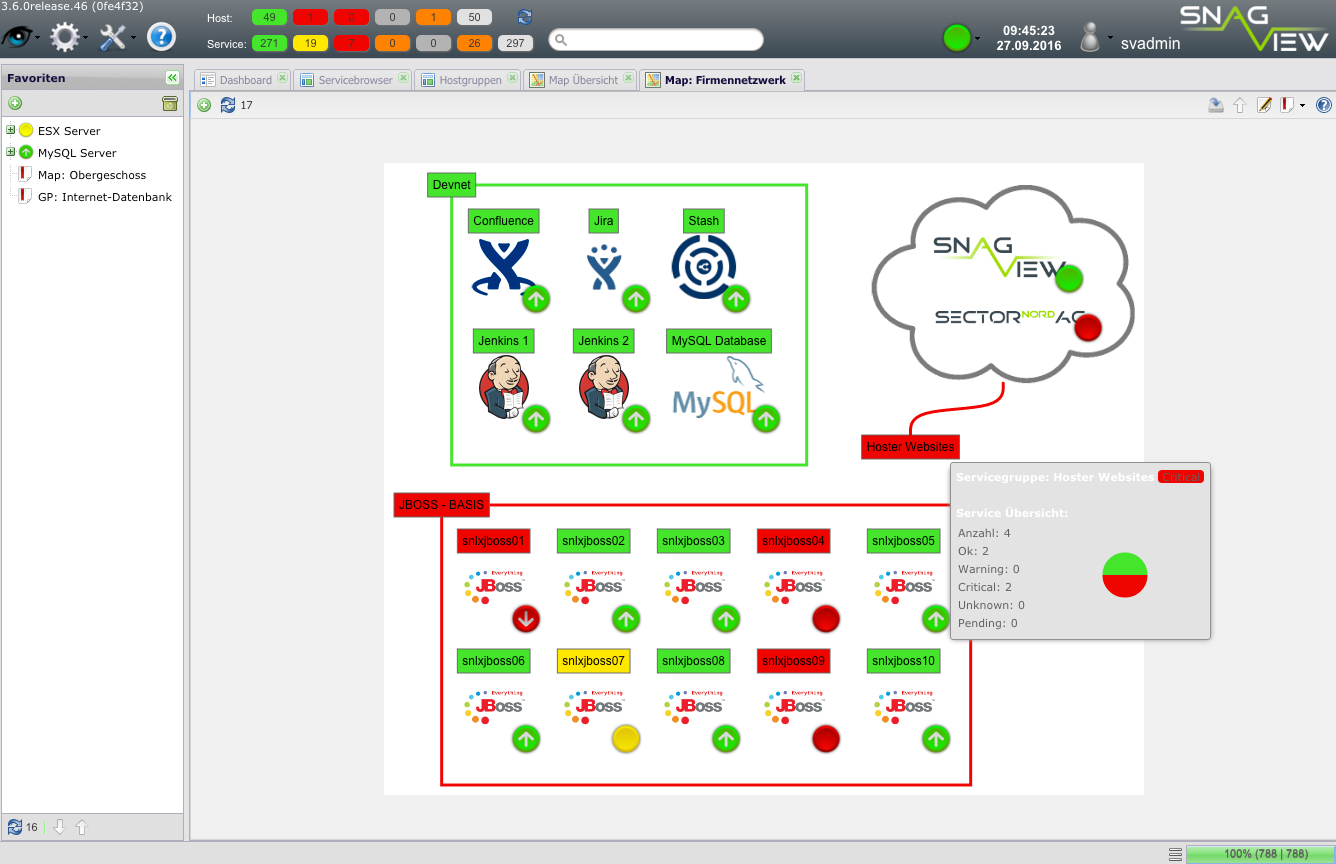1336x864 pixels.
Task: Open the gear settings menu
Action: pyautogui.click(x=66, y=37)
